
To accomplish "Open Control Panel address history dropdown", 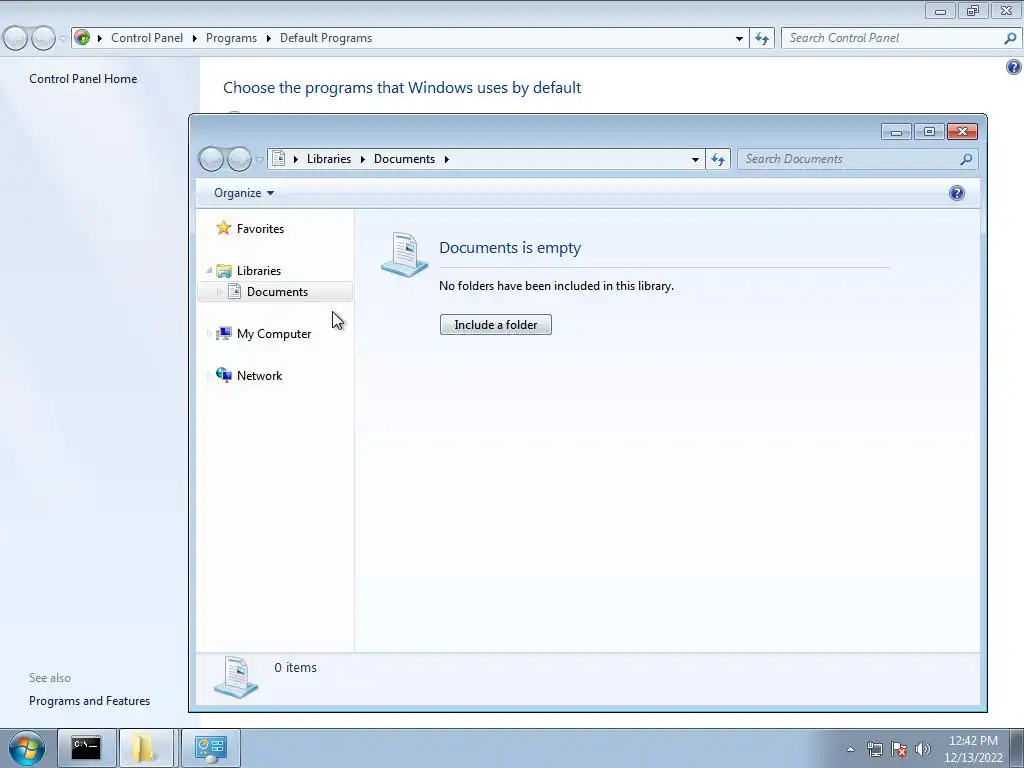I will pyautogui.click(x=739, y=39).
